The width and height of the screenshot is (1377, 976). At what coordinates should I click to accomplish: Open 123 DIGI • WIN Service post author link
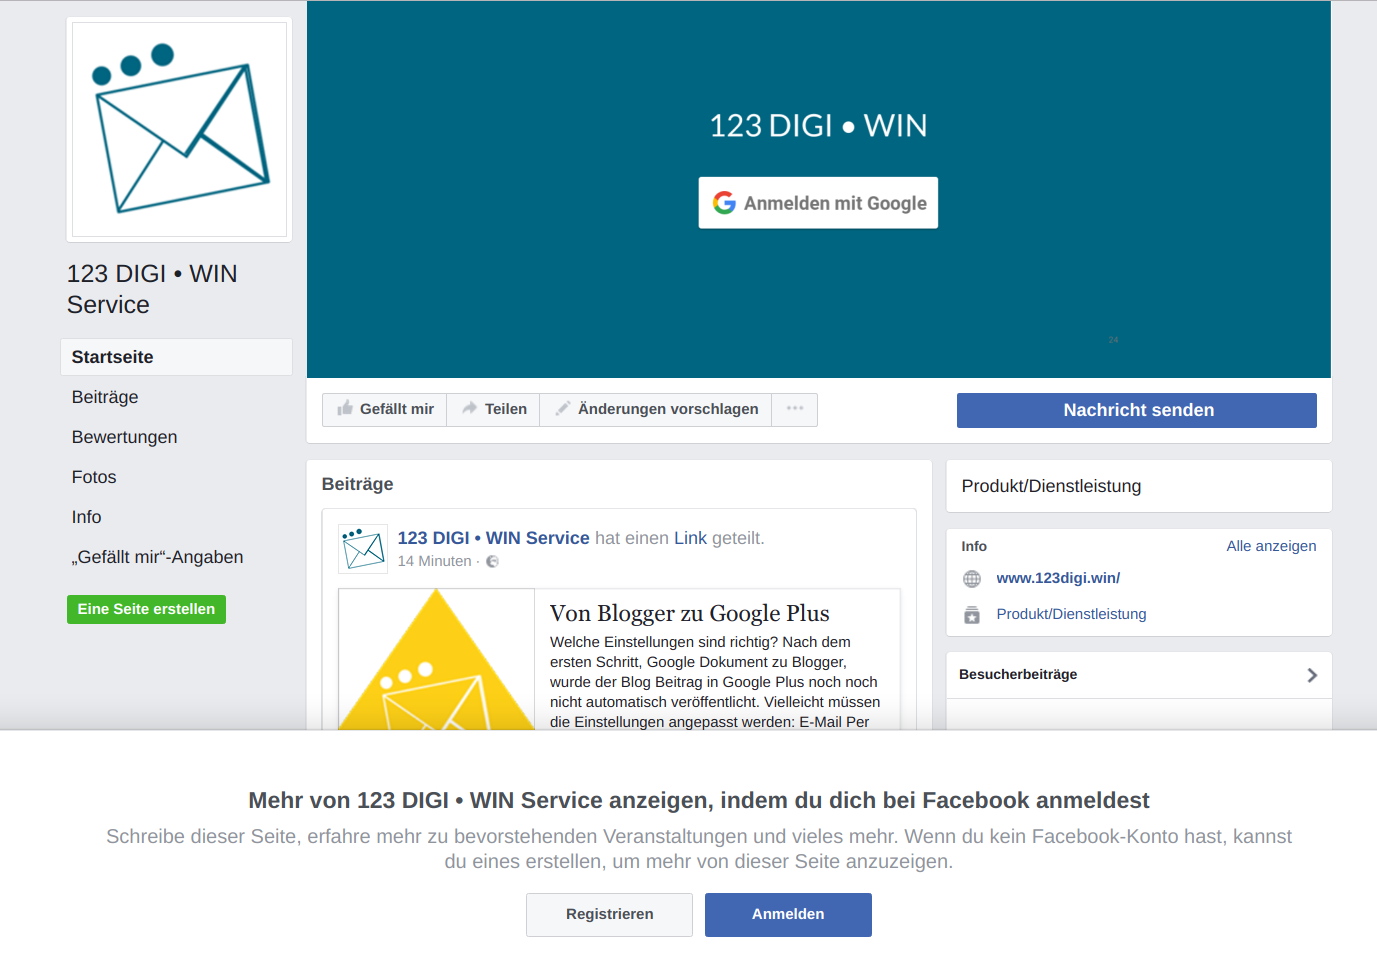493,538
